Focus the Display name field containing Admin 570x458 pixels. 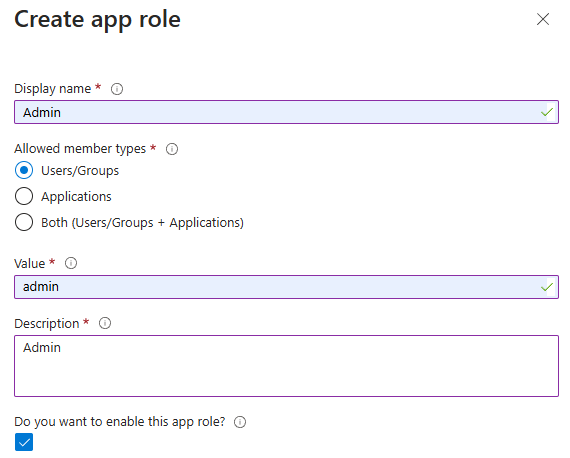(x=286, y=112)
